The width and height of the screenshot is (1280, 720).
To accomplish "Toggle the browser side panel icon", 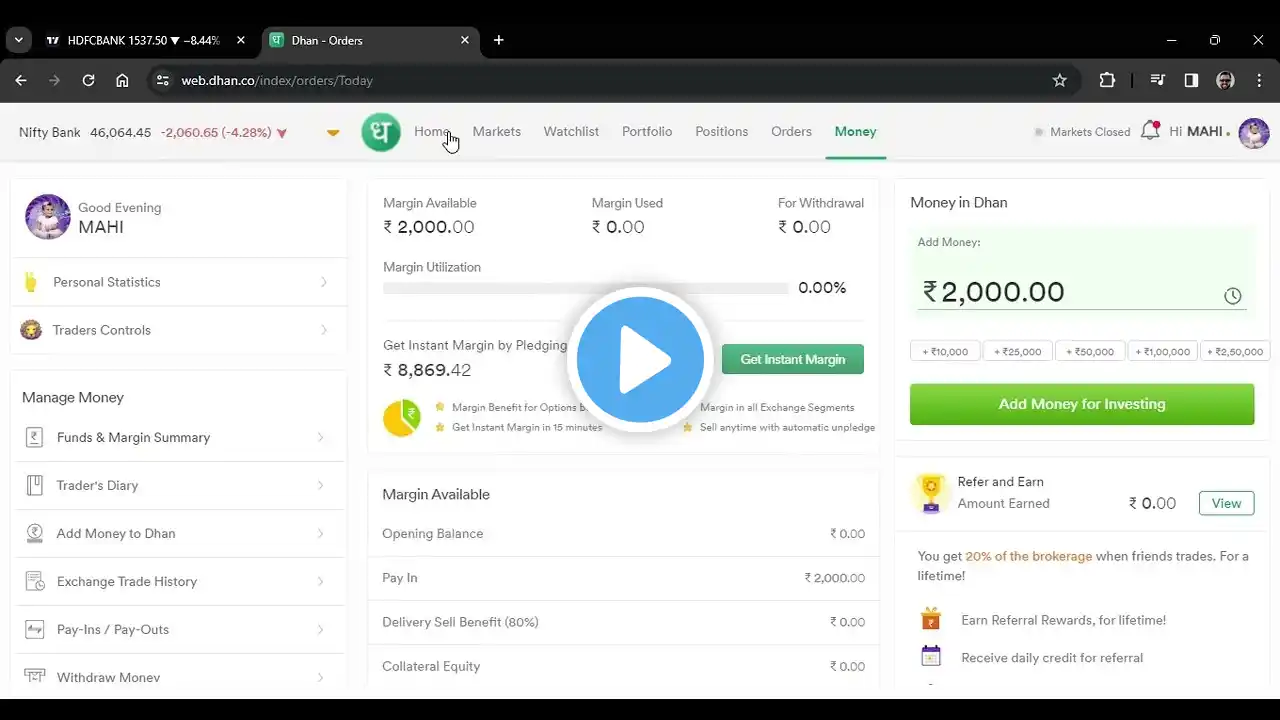I will pyautogui.click(x=1191, y=80).
